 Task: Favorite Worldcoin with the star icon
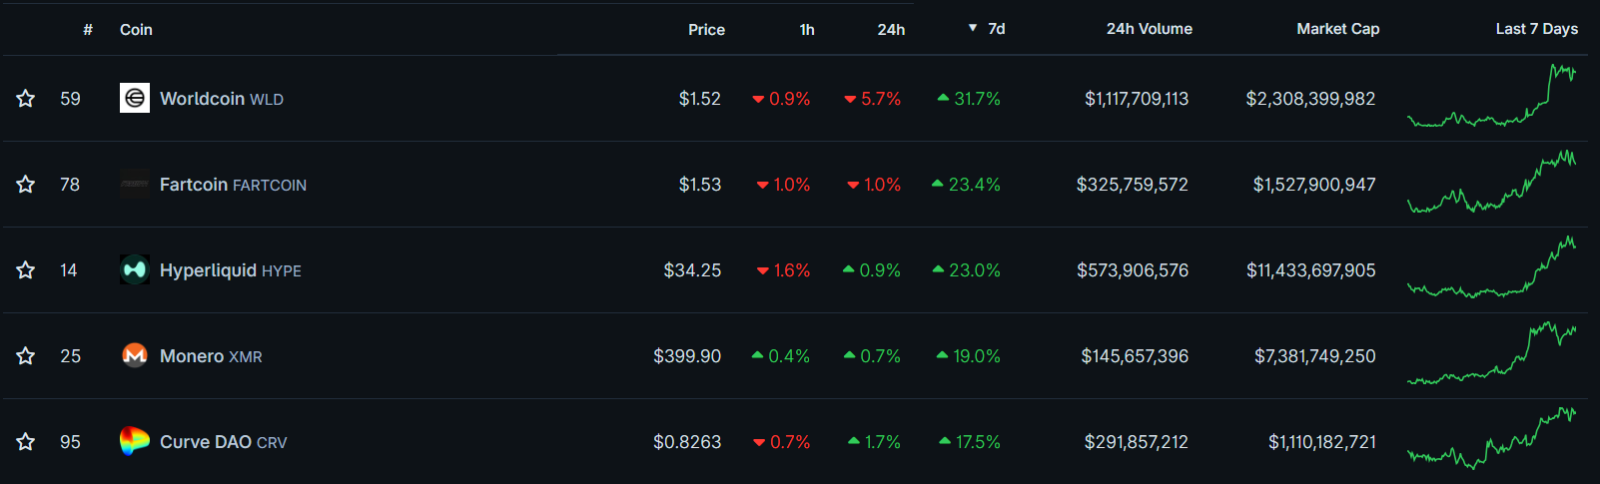tap(26, 98)
